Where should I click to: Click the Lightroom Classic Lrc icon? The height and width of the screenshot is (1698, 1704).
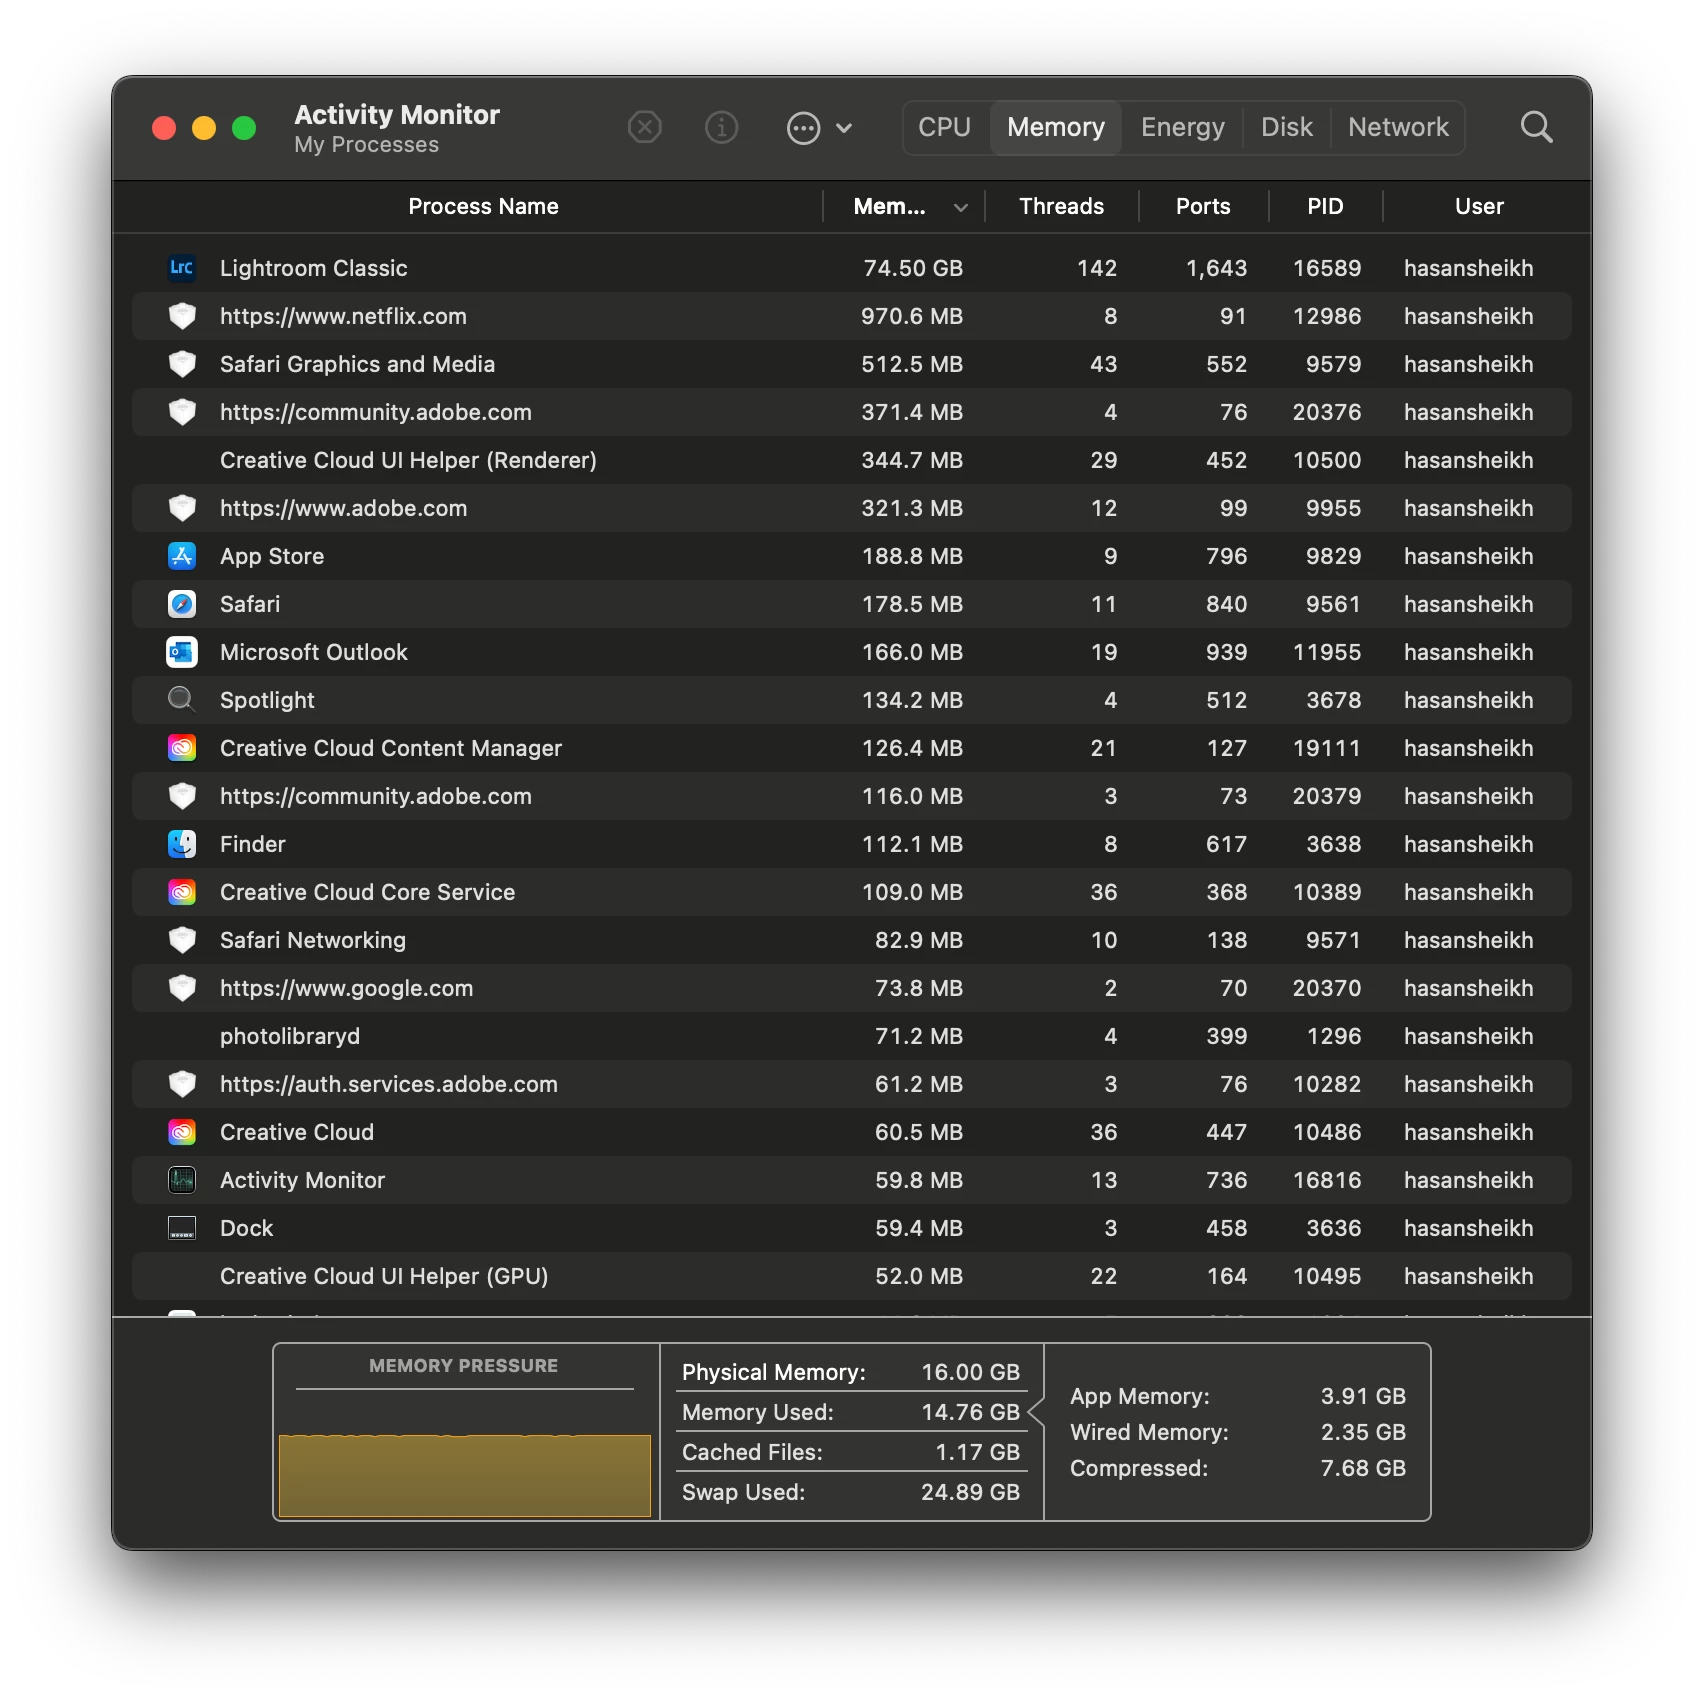pyautogui.click(x=182, y=268)
